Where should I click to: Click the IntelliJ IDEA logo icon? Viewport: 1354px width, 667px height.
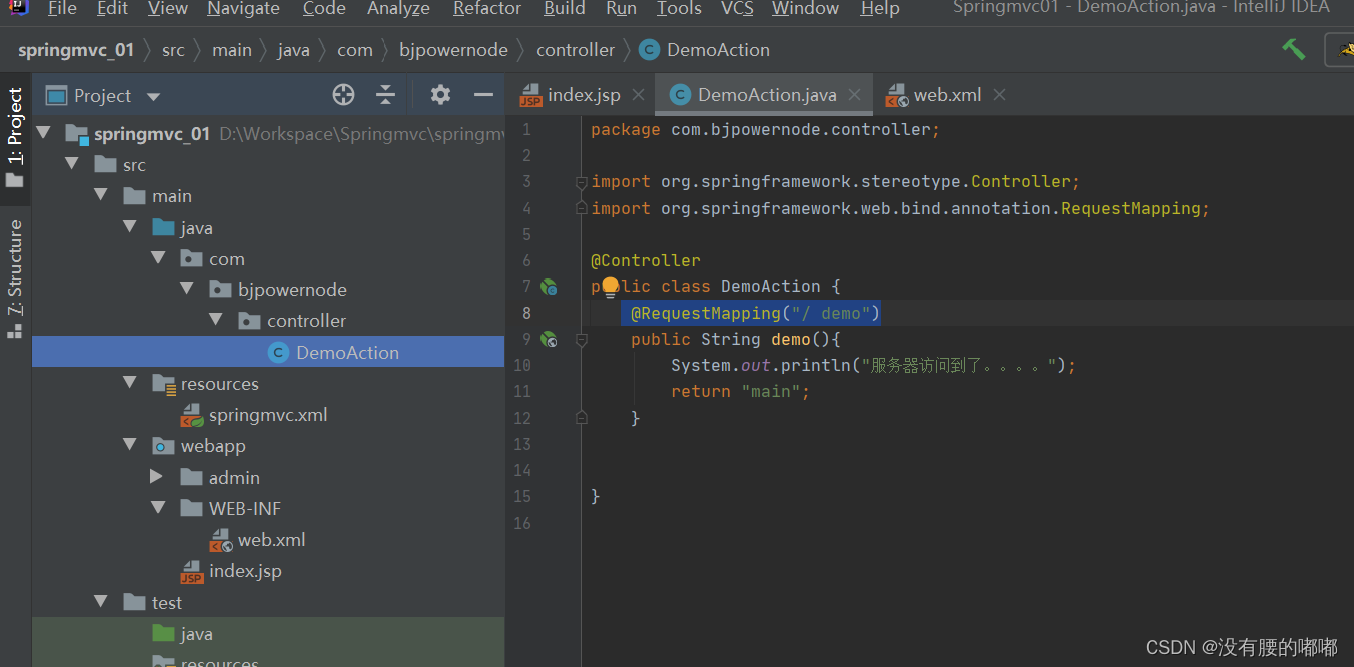18,8
